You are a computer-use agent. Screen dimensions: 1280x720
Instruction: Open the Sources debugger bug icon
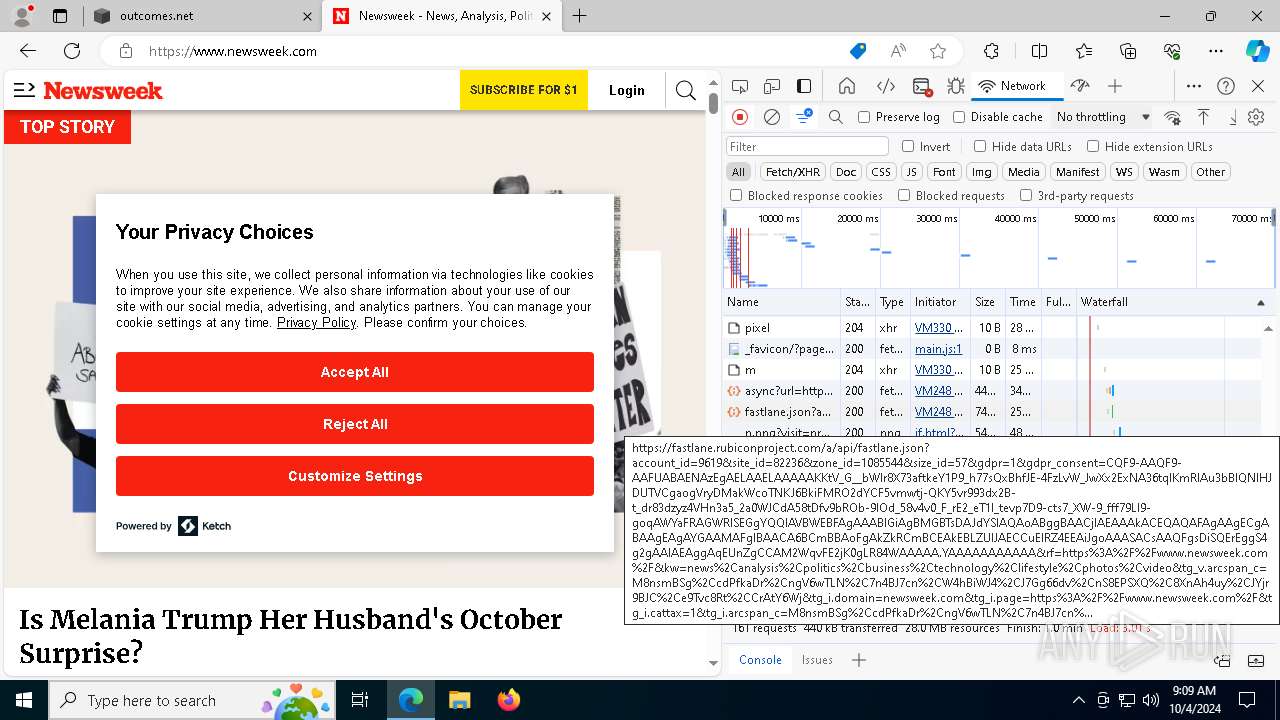(956, 86)
